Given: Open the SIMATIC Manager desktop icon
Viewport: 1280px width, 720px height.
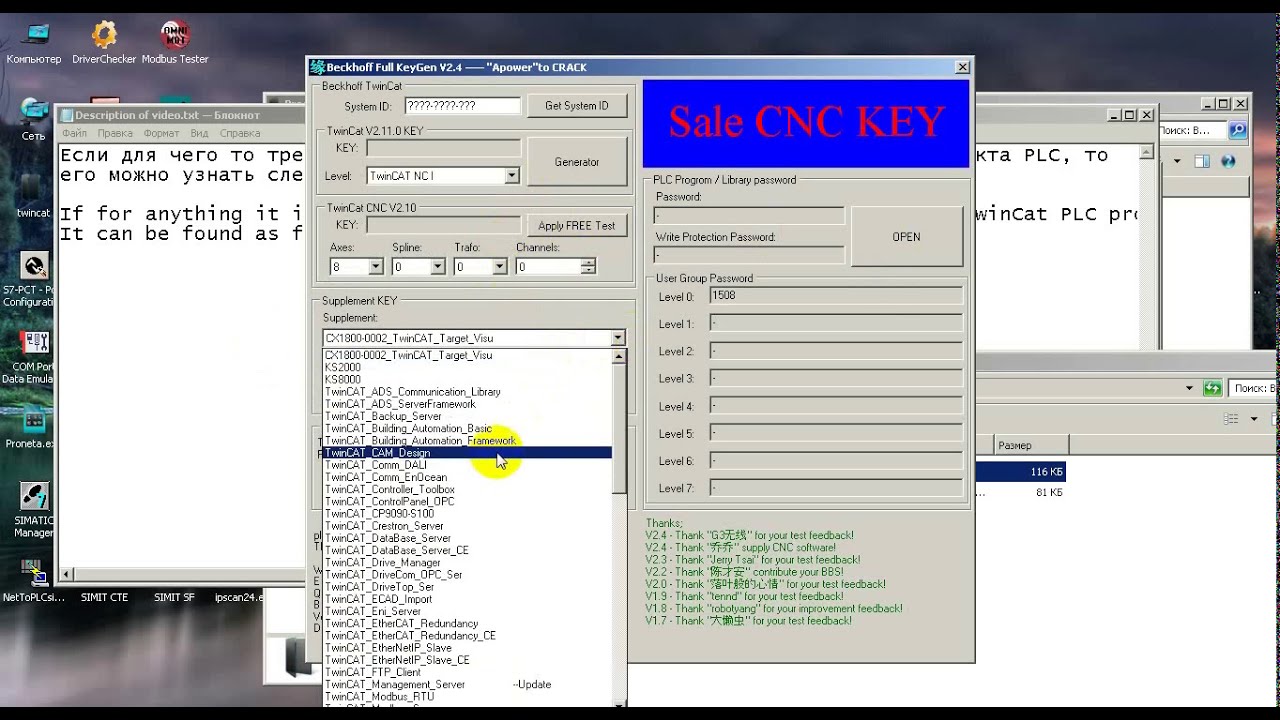Looking at the screenshot, I should click(x=34, y=510).
